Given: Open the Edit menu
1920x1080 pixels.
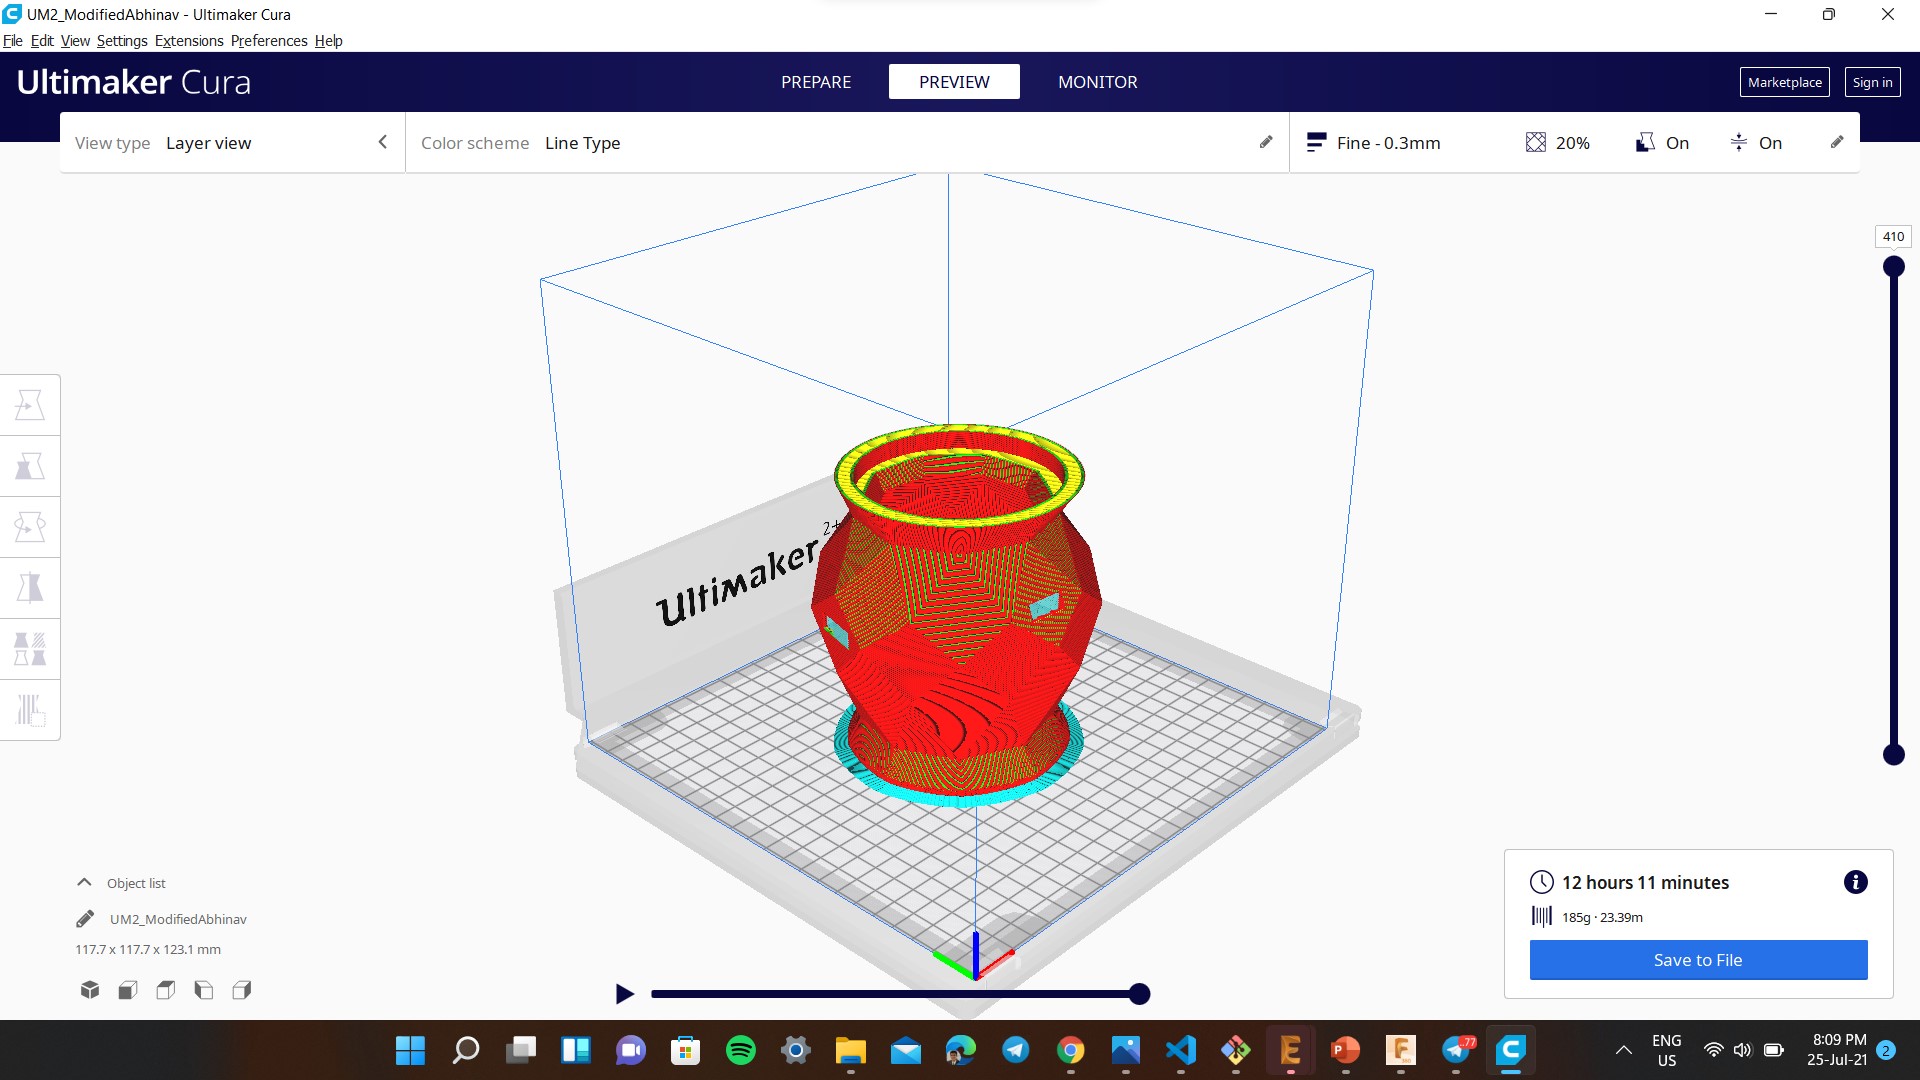Looking at the screenshot, I should point(42,41).
